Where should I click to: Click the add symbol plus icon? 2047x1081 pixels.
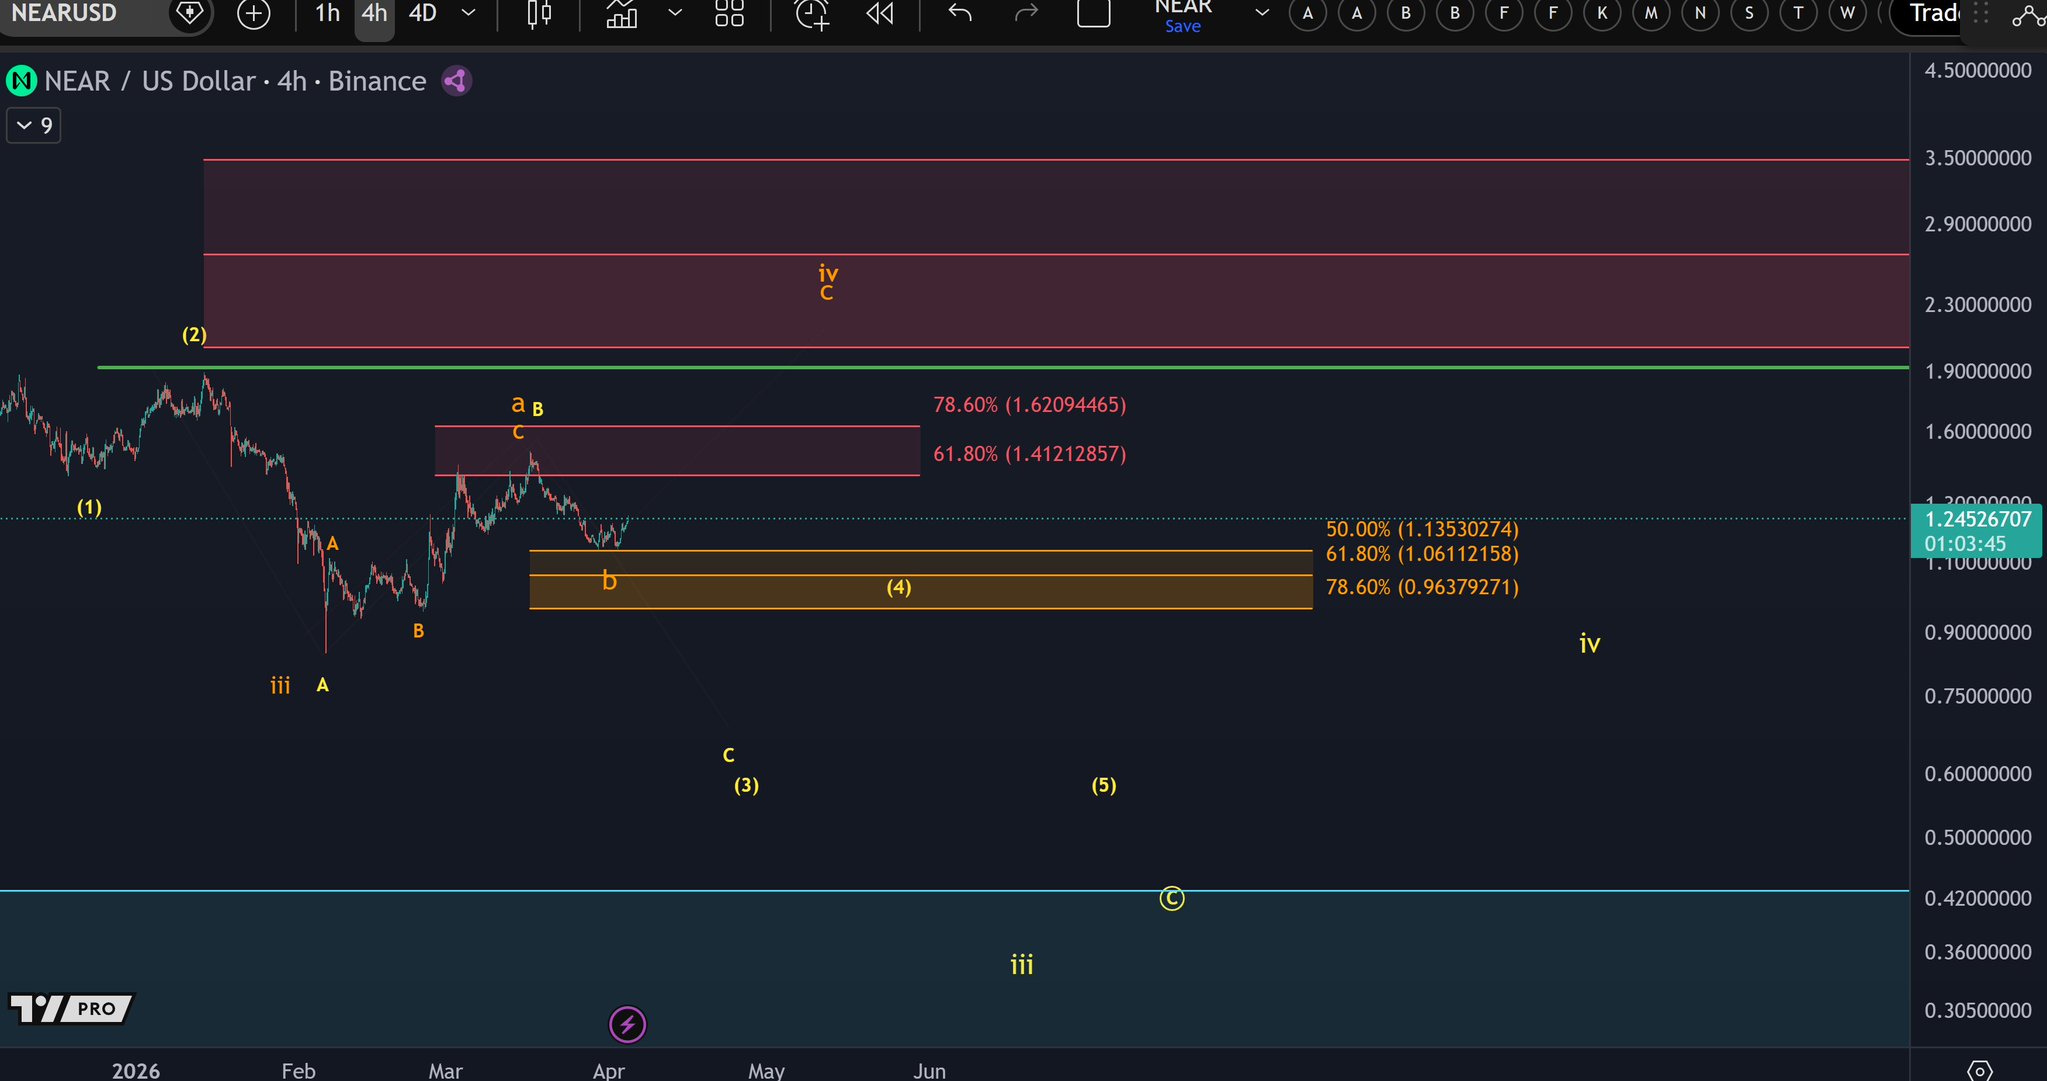pyautogui.click(x=254, y=14)
